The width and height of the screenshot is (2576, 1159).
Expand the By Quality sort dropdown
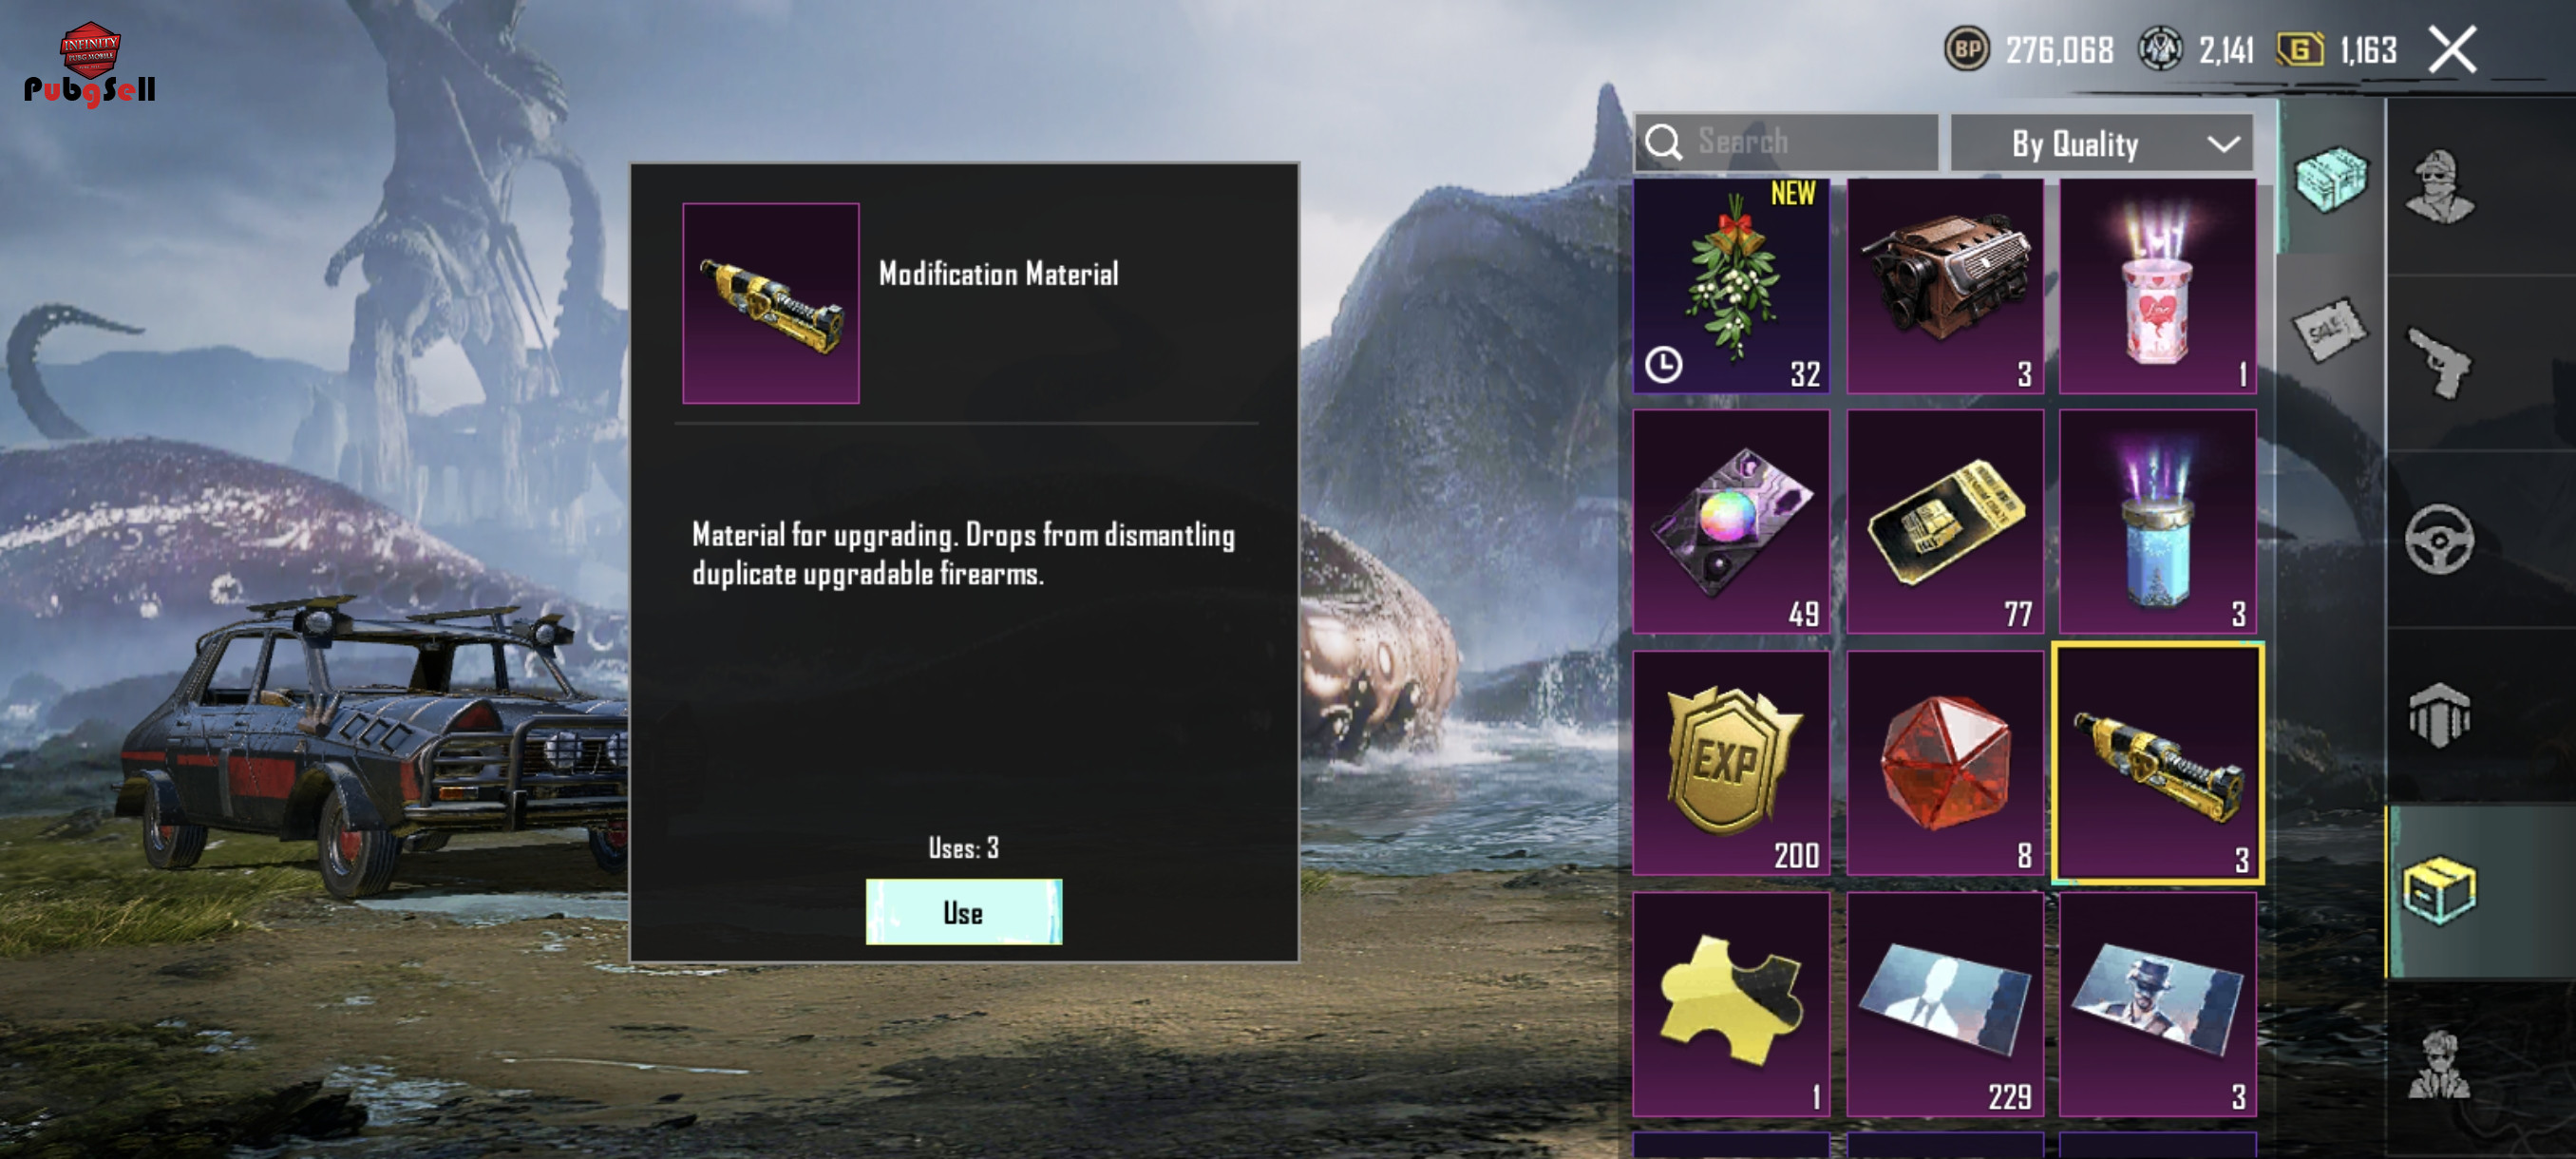pos(2101,144)
